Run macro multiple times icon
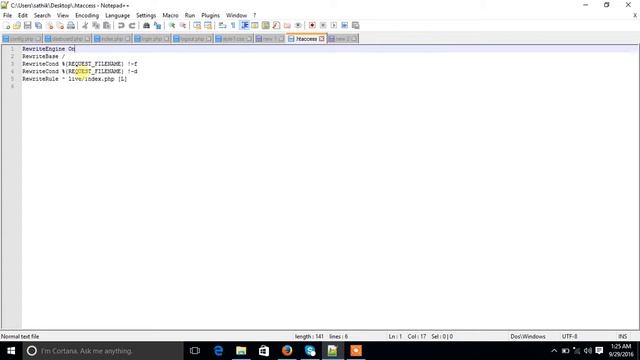This screenshot has width=640, height=360. pos(344,25)
